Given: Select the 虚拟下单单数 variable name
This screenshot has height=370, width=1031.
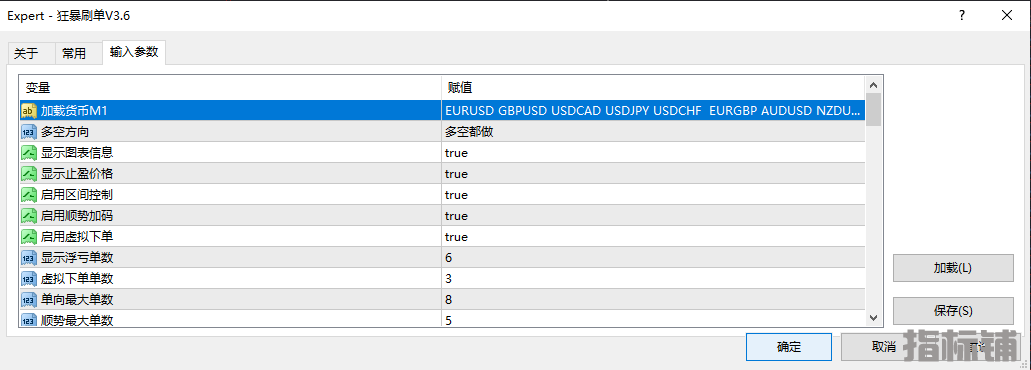Looking at the screenshot, I should (x=77, y=279).
